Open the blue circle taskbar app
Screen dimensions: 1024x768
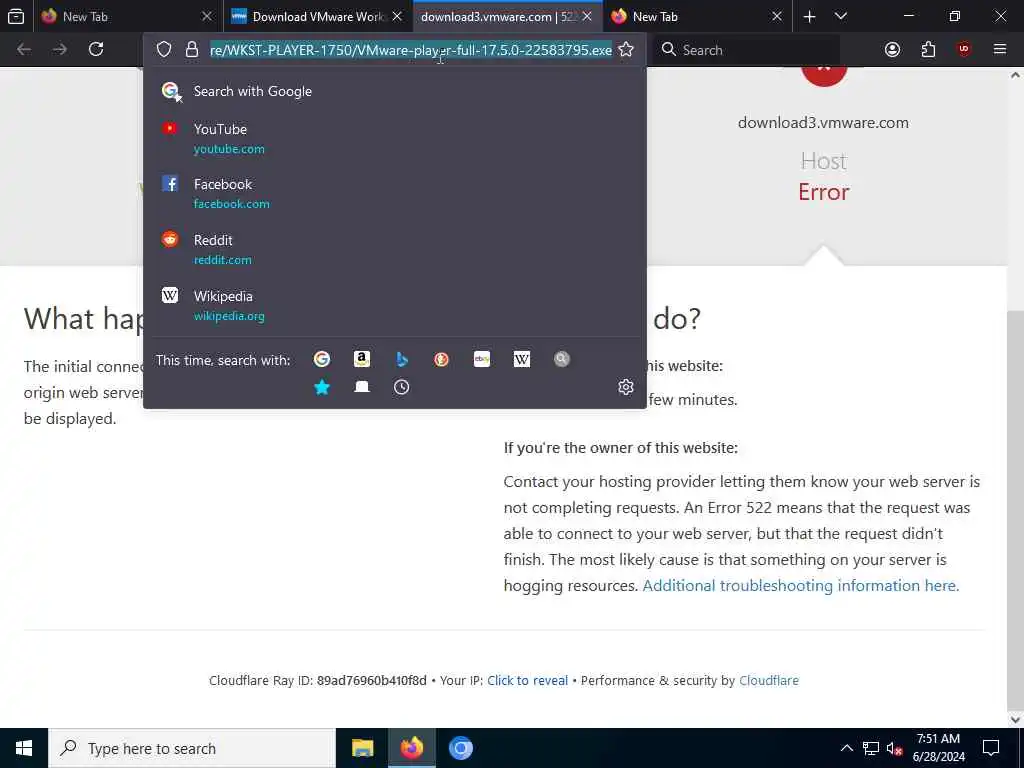[460, 748]
